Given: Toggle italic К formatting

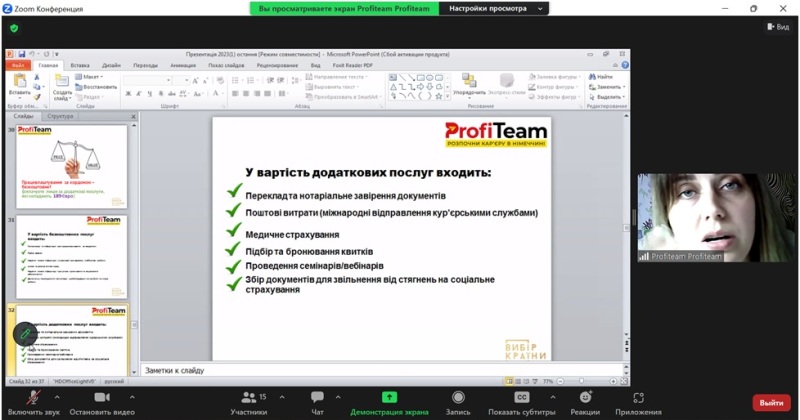Looking at the screenshot, I should (139, 93).
